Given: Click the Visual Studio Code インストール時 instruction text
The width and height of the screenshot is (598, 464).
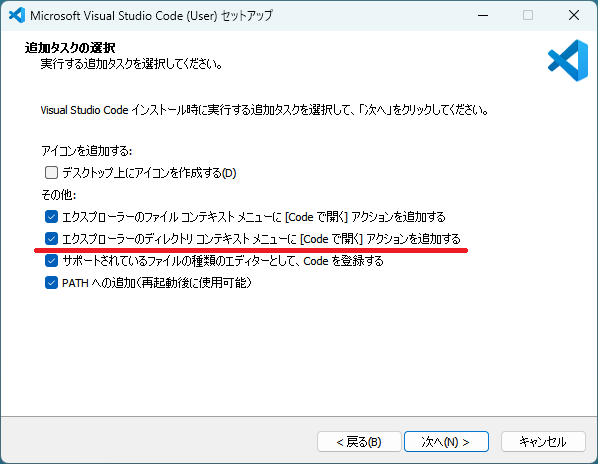Looking at the screenshot, I should click(x=265, y=110).
